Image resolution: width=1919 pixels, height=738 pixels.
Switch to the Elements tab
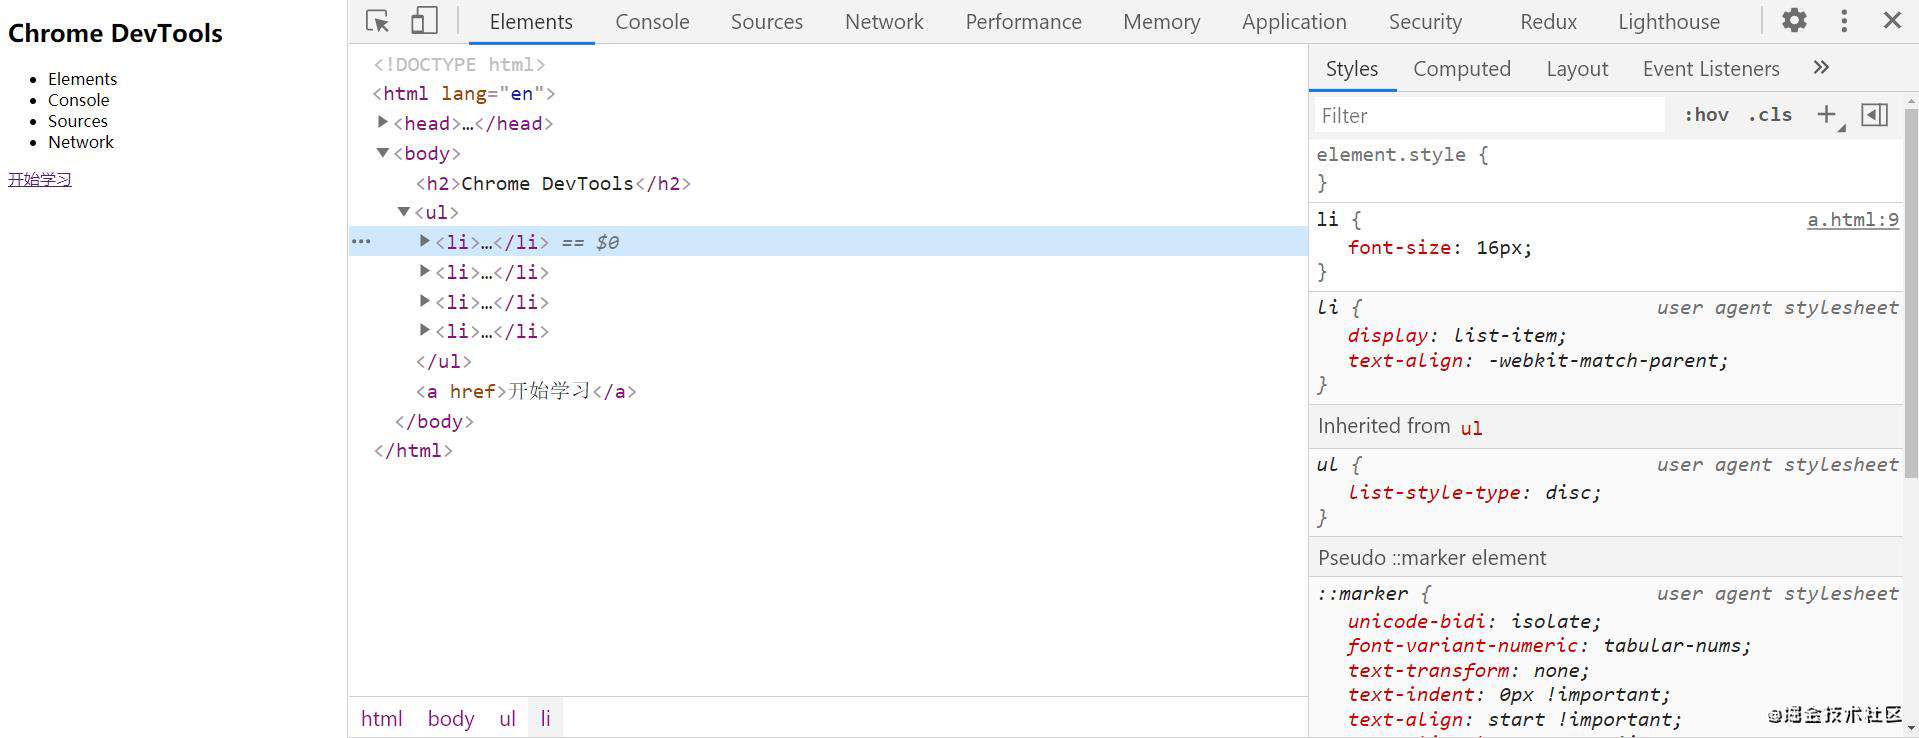pyautogui.click(x=531, y=21)
